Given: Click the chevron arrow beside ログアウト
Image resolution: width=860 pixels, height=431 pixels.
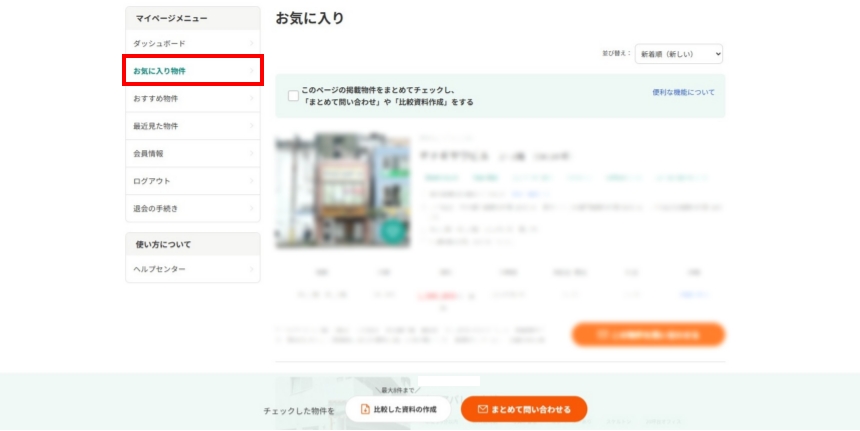Looking at the screenshot, I should click(251, 181).
